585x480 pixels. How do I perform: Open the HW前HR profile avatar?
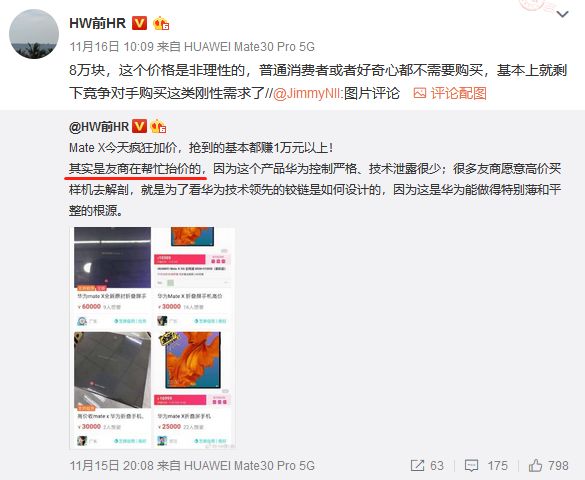[x=34, y=34]
